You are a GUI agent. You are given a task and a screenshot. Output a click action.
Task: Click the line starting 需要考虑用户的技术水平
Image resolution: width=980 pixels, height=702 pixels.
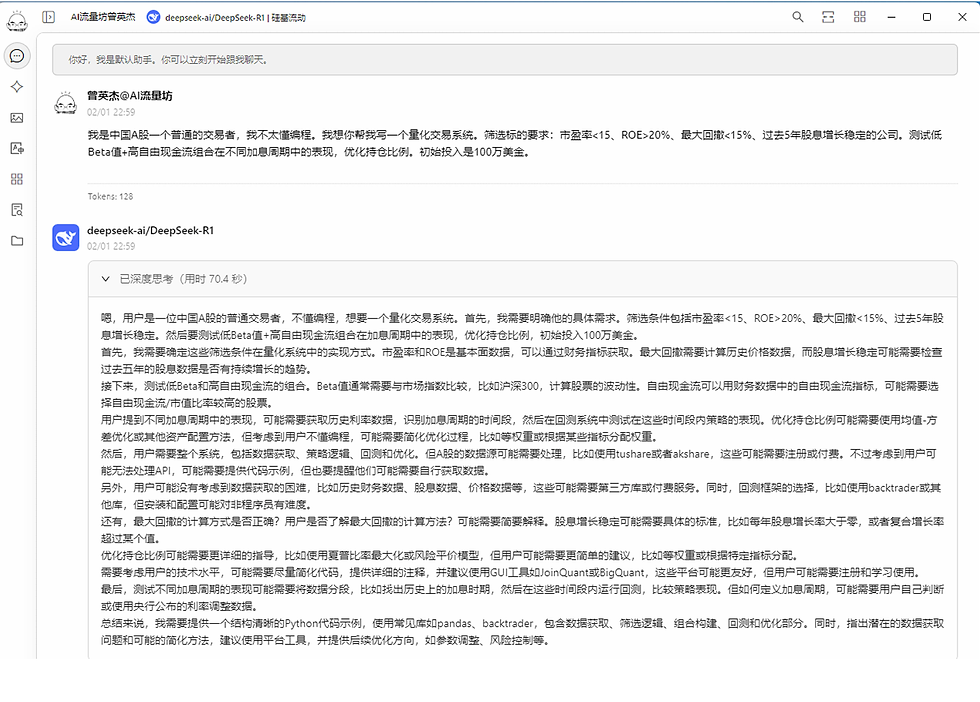click(511, 572)
